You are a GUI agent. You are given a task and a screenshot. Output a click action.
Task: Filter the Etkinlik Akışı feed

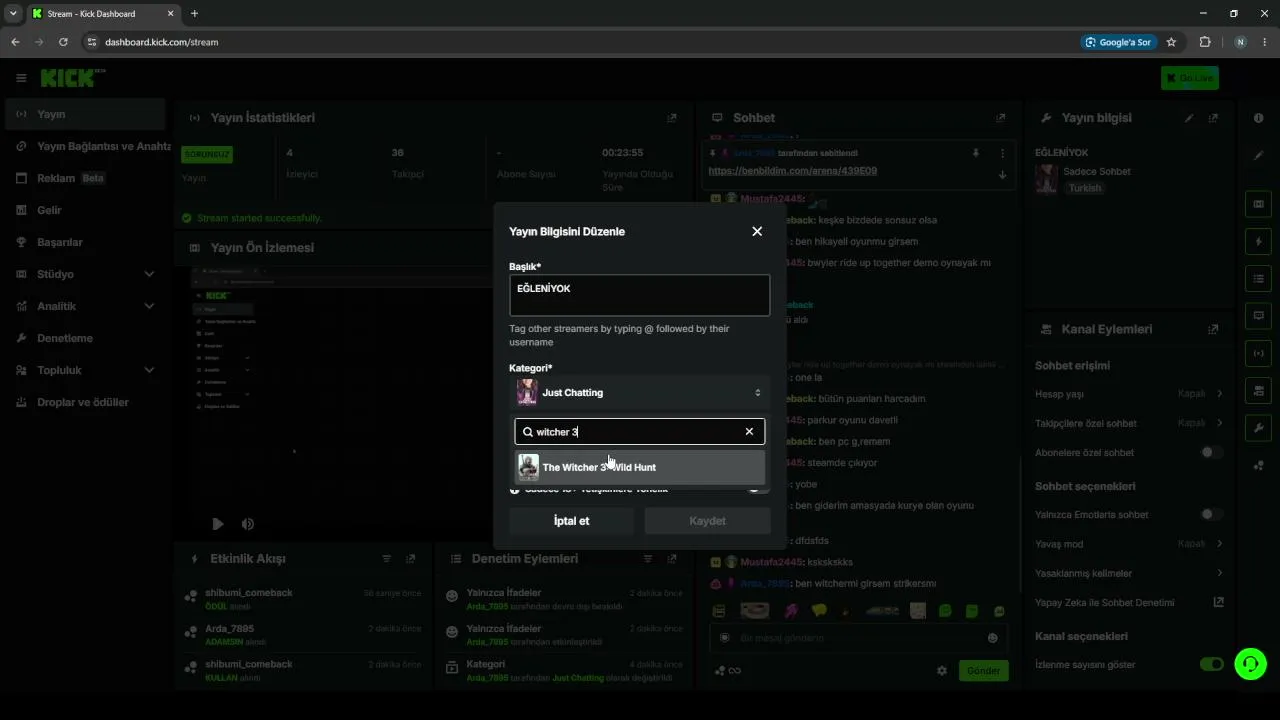[x=387, y=559]
